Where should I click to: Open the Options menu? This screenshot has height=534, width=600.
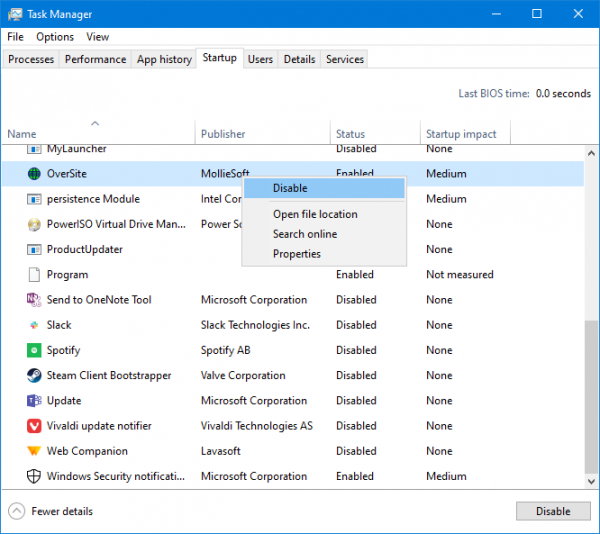[55, 37]
